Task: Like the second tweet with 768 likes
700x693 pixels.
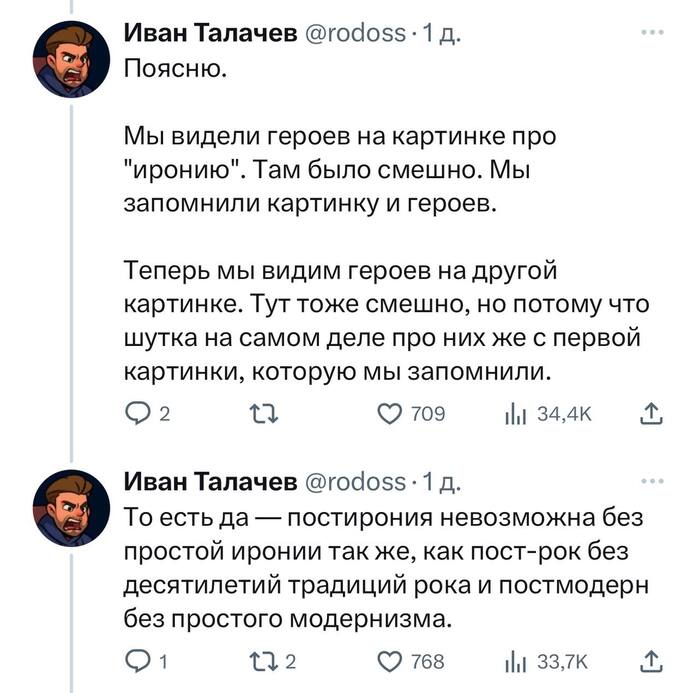Action: [x=386, y=660]
